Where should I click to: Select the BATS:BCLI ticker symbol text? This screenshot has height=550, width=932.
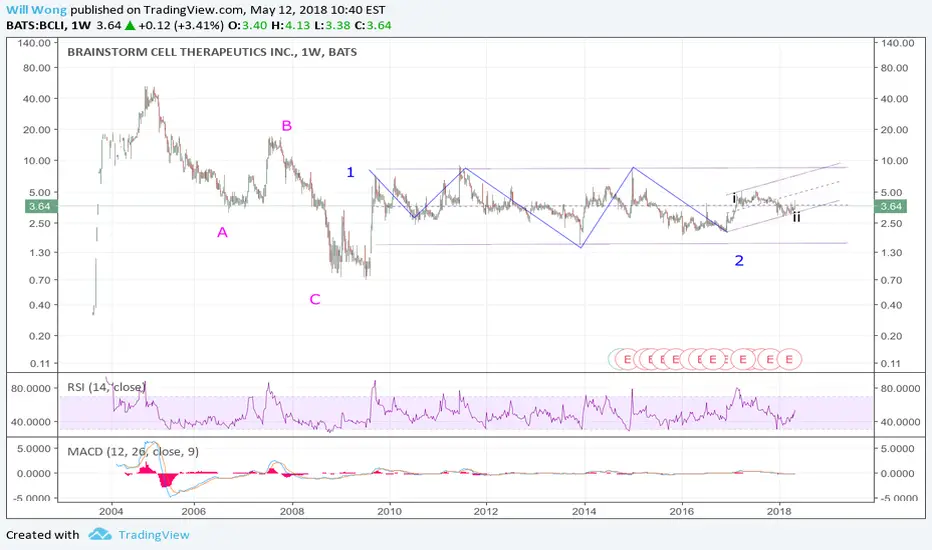36,26
